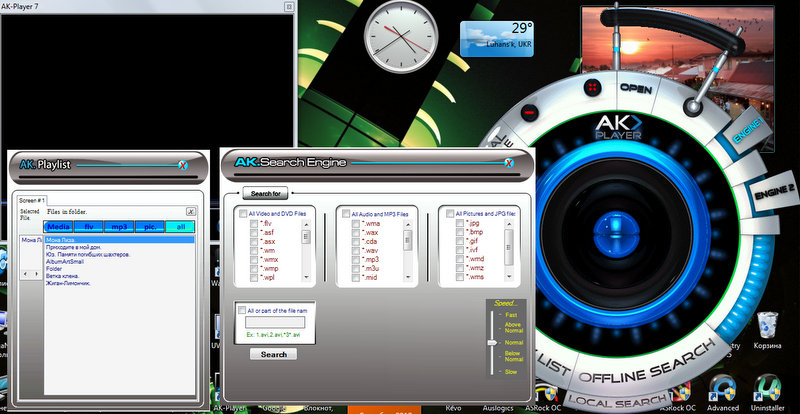Viewport: 800px width, 414px height.
Task: Click up arrow of audio formats list
Action: coord(408,224)
